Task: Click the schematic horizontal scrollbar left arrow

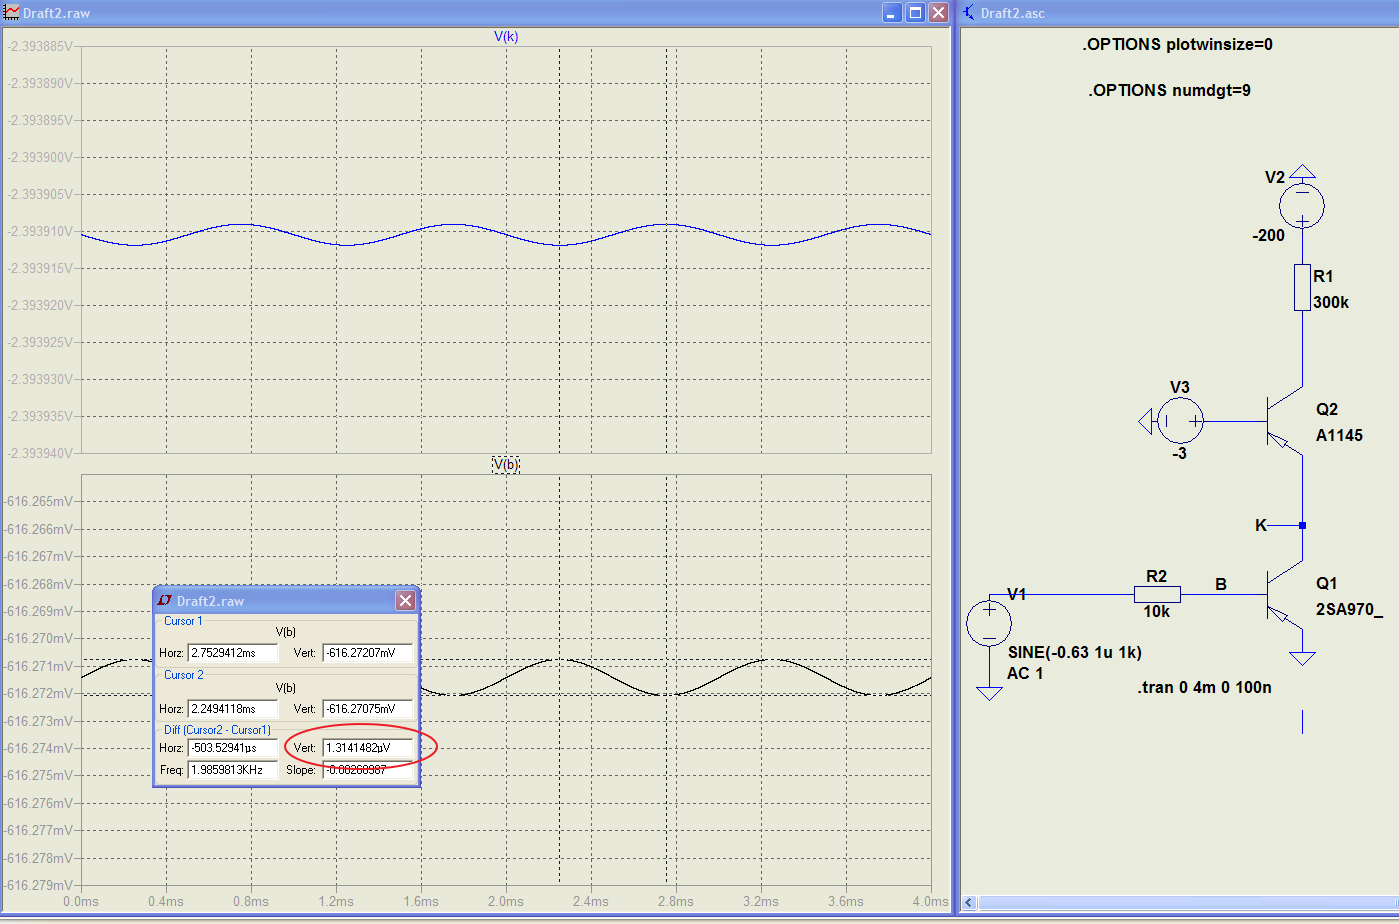Action: [x=968, y=903]
